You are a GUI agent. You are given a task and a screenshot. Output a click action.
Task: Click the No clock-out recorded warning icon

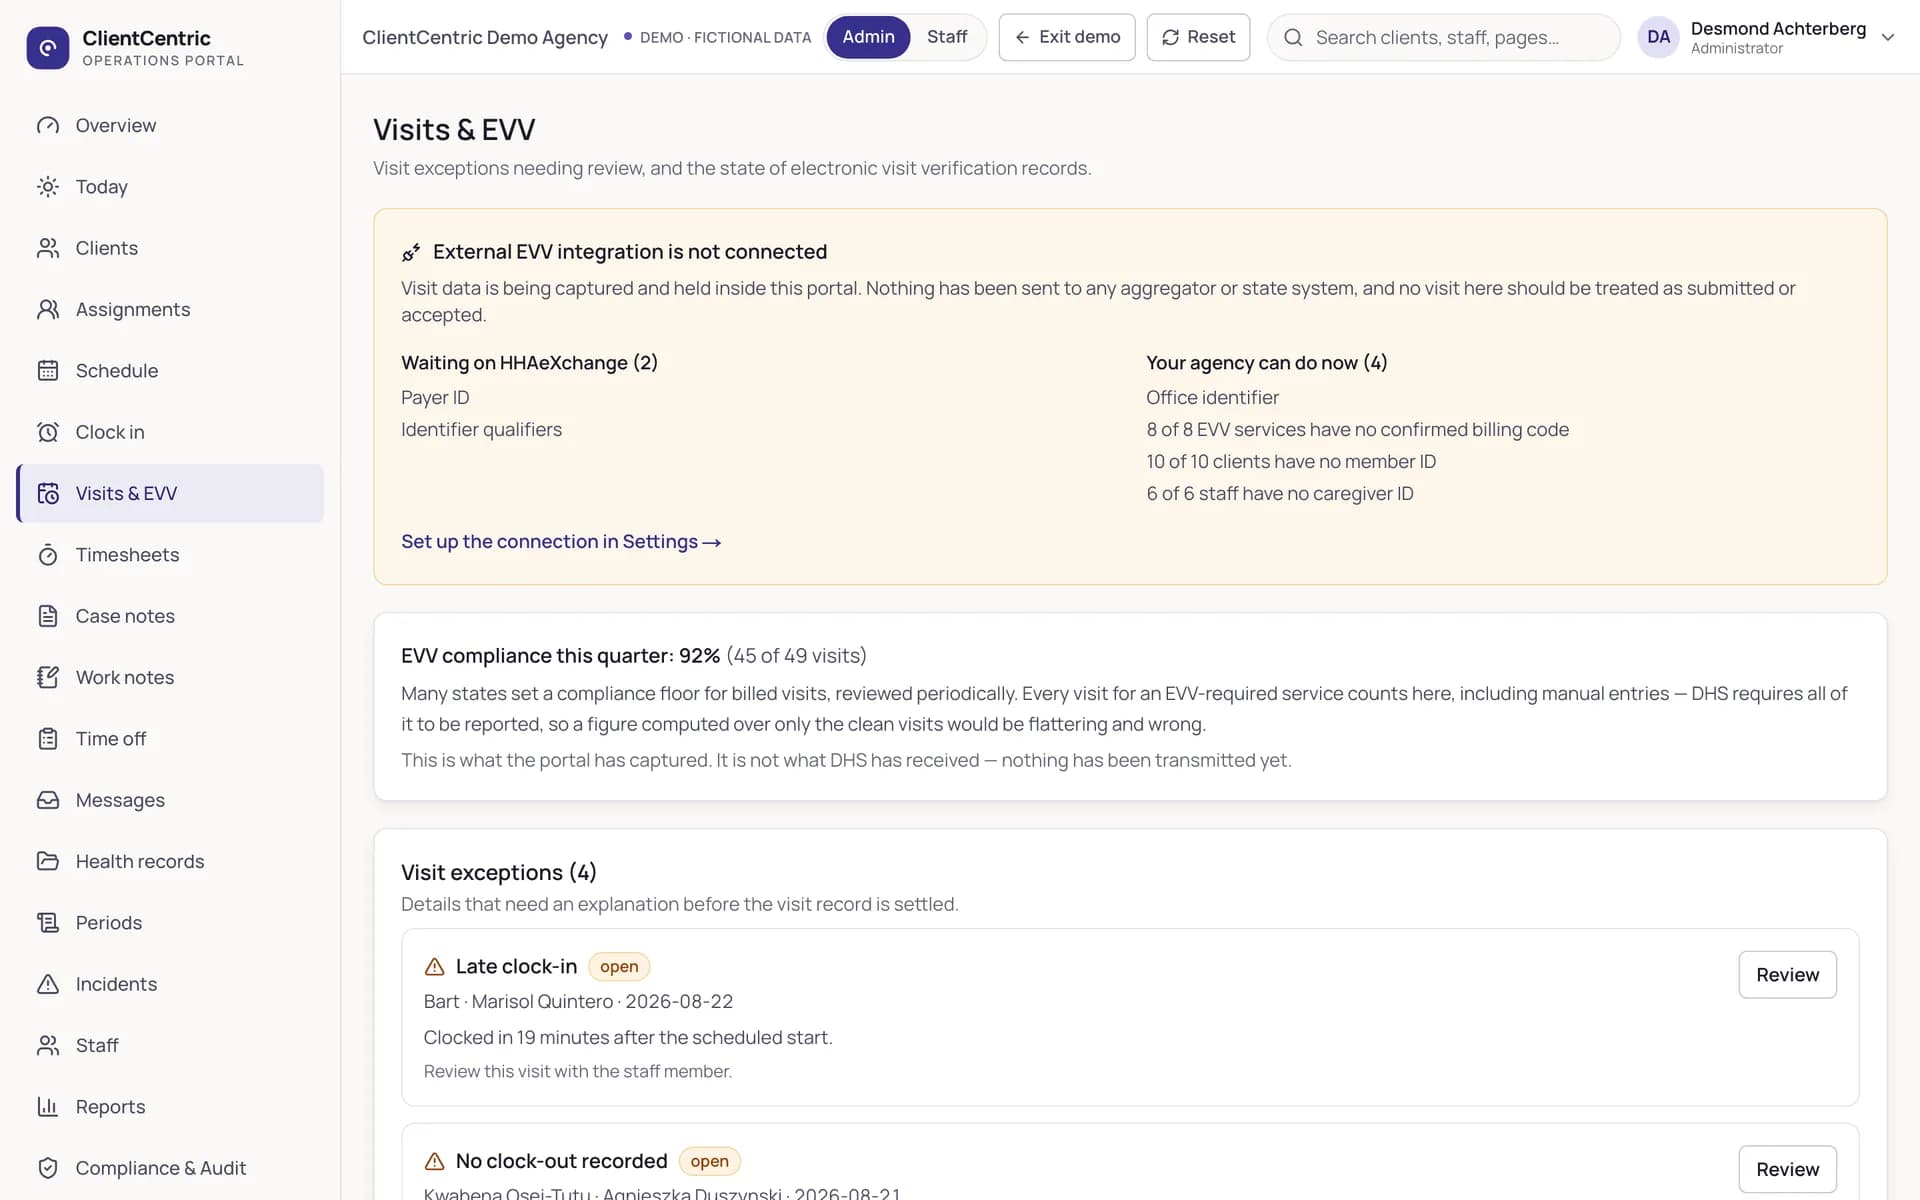tap(434, 1161)
